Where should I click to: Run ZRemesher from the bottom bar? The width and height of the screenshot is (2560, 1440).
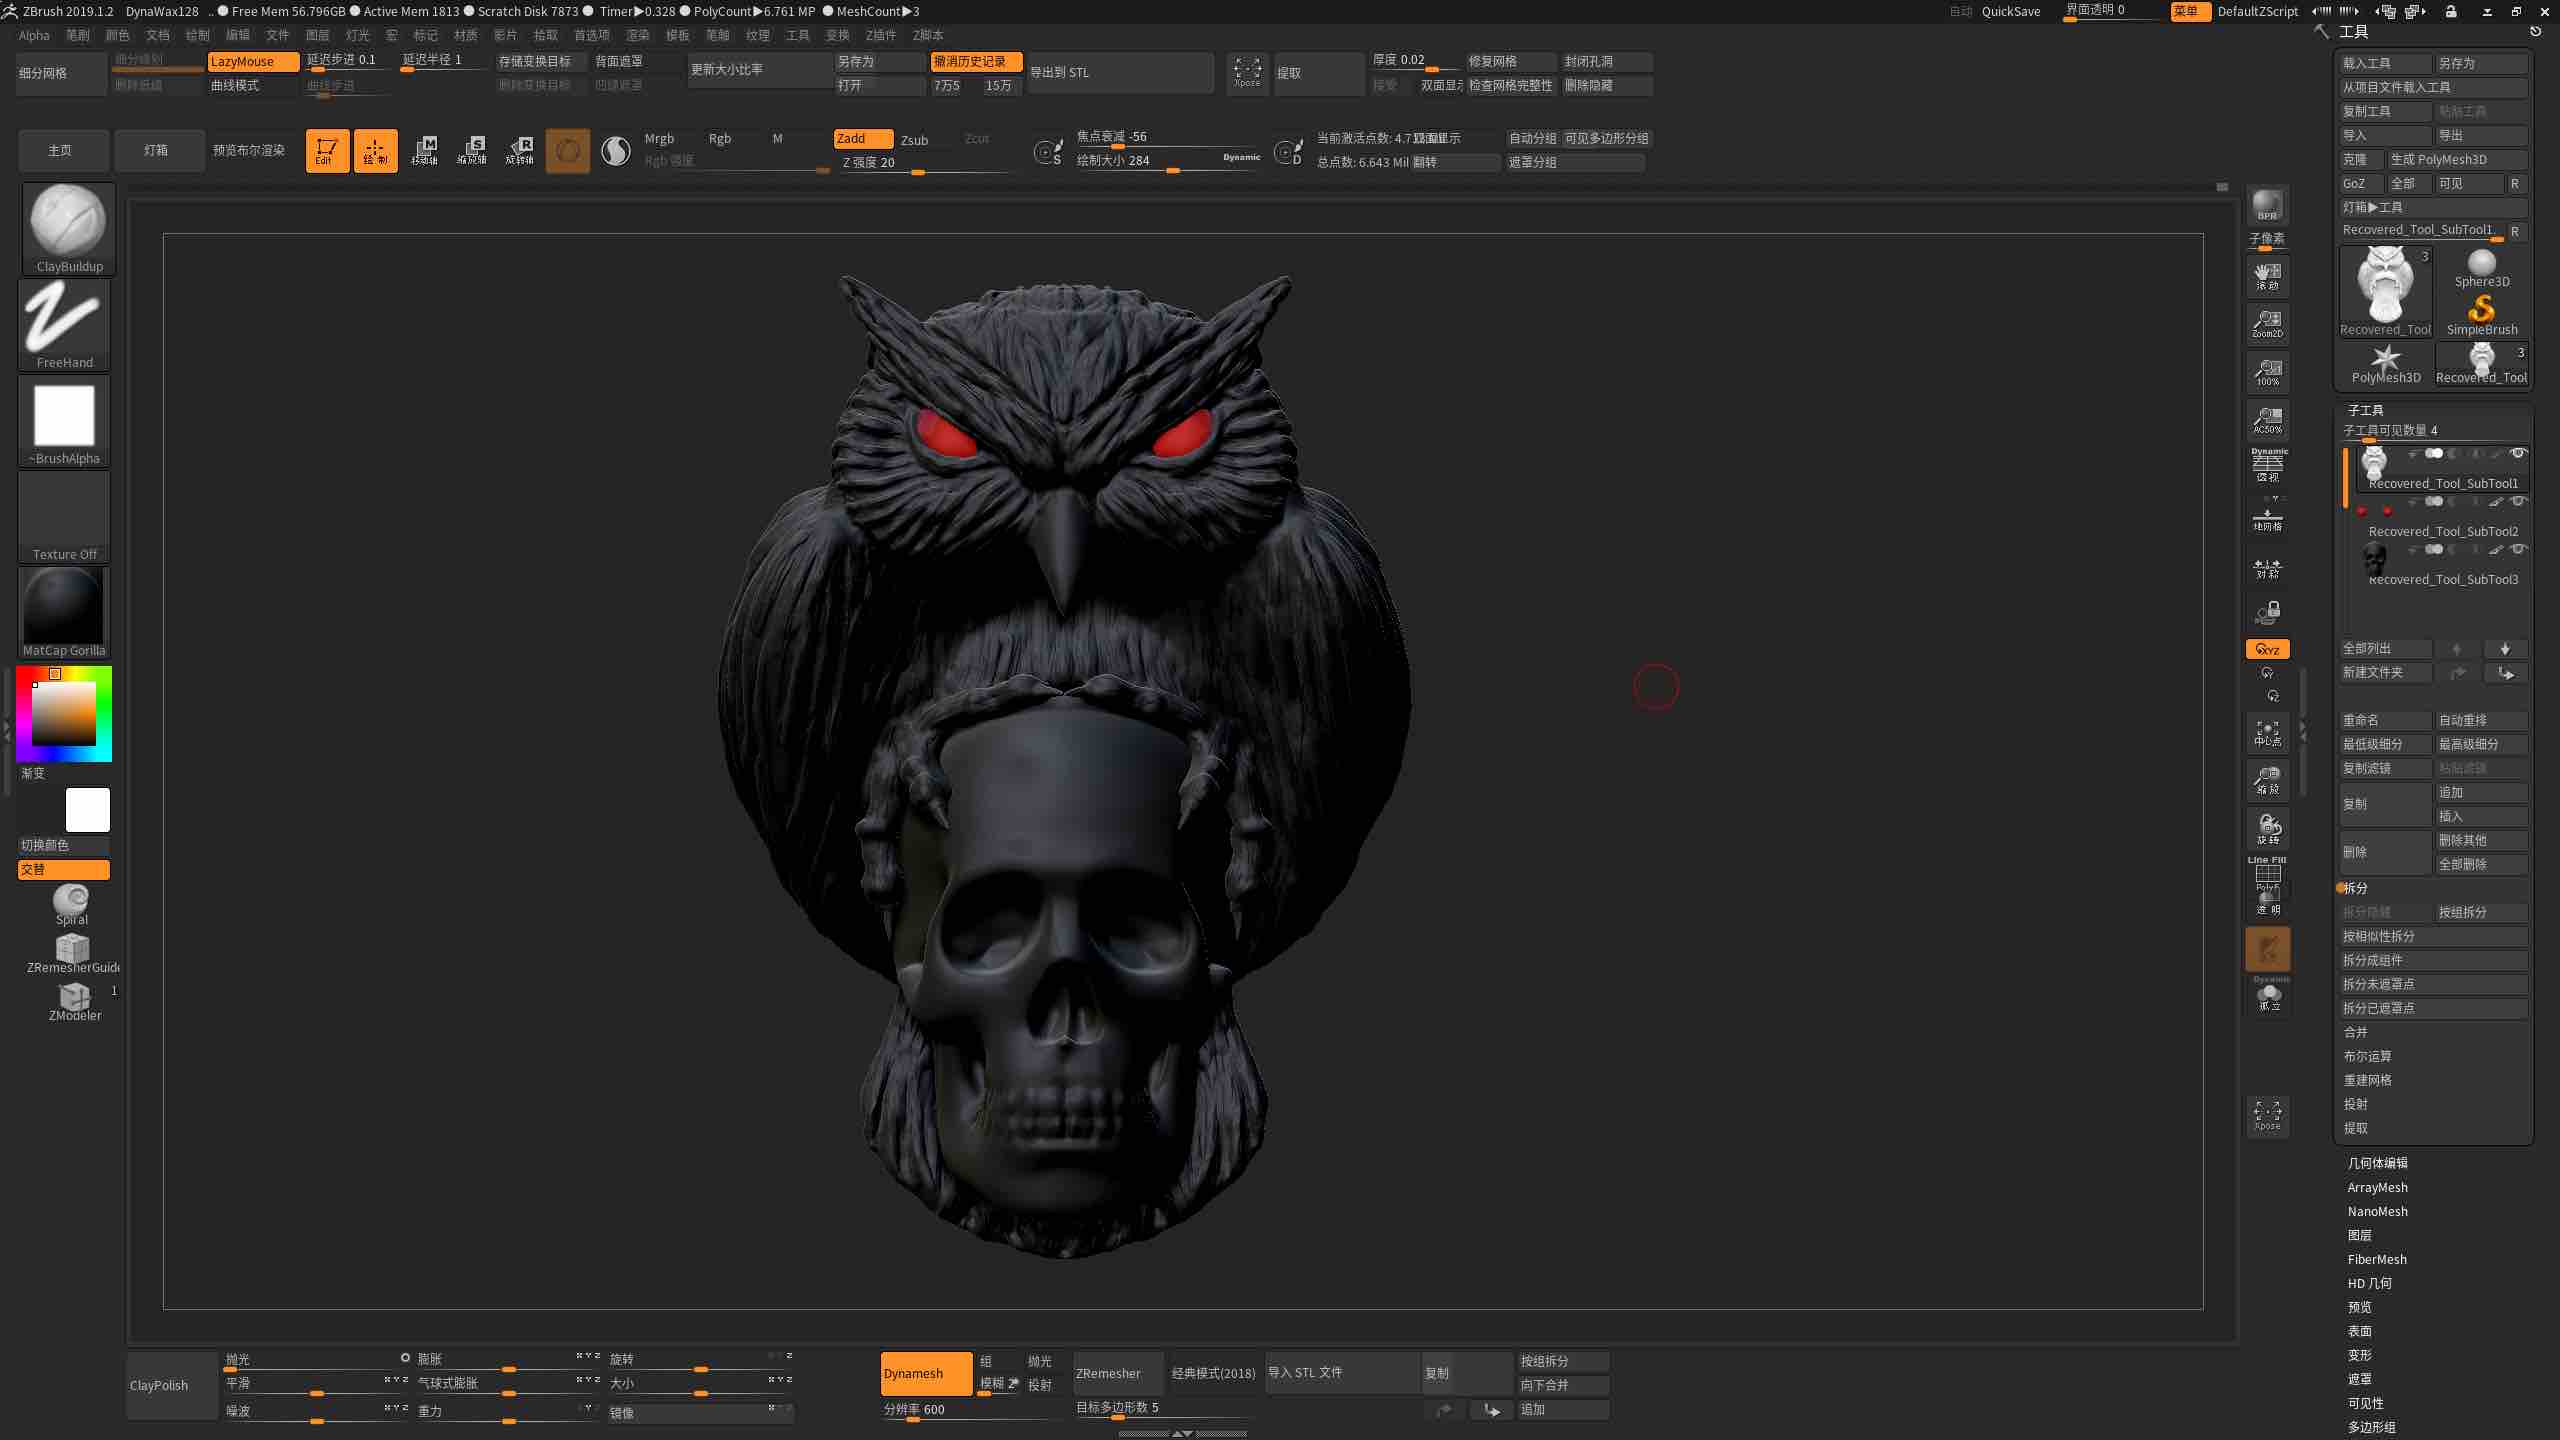tap(1116, 1373)
